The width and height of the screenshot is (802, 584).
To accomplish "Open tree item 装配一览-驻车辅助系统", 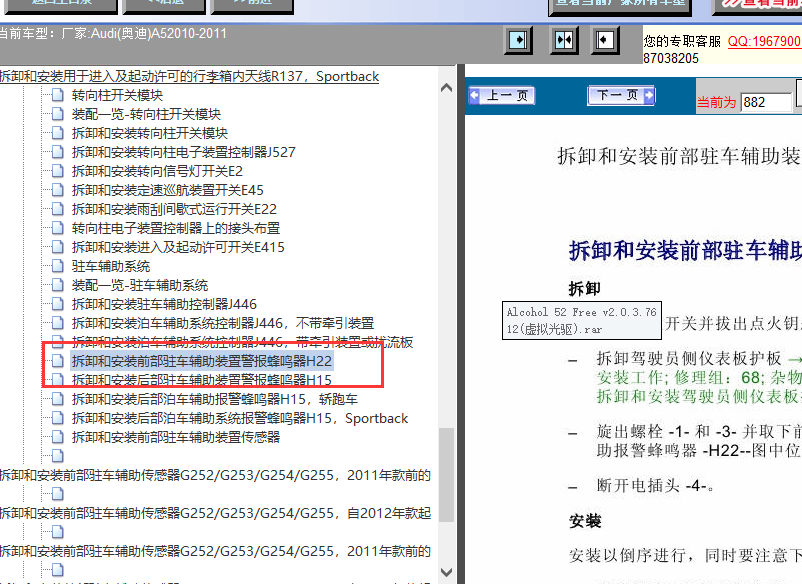I will (140, 285).
